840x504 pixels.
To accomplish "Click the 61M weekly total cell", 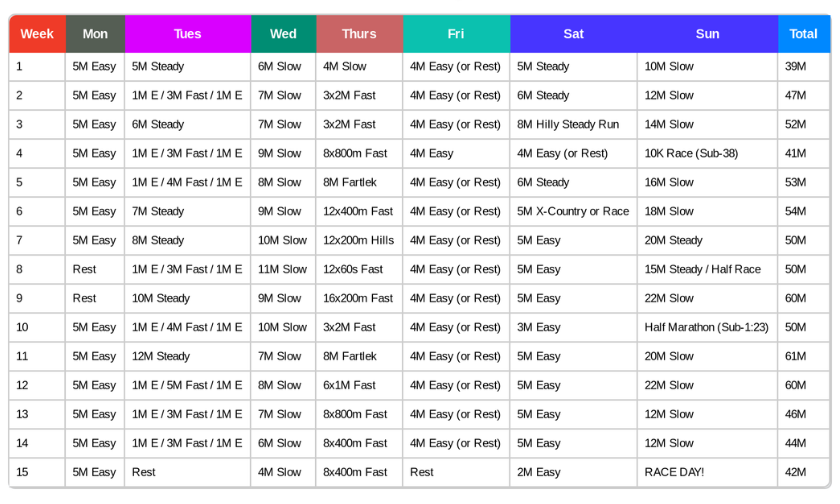I will click(796, 357).
